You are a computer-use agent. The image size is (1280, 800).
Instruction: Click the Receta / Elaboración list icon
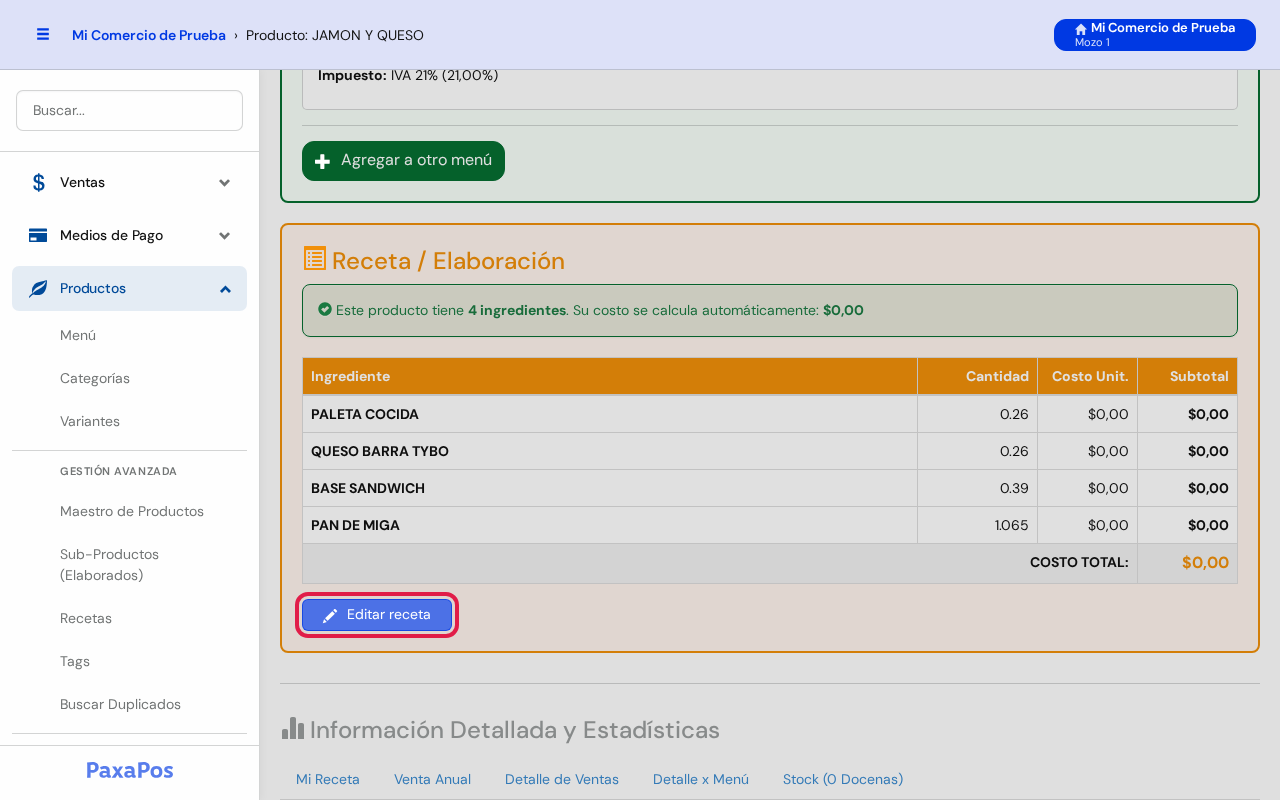(315, 258)
